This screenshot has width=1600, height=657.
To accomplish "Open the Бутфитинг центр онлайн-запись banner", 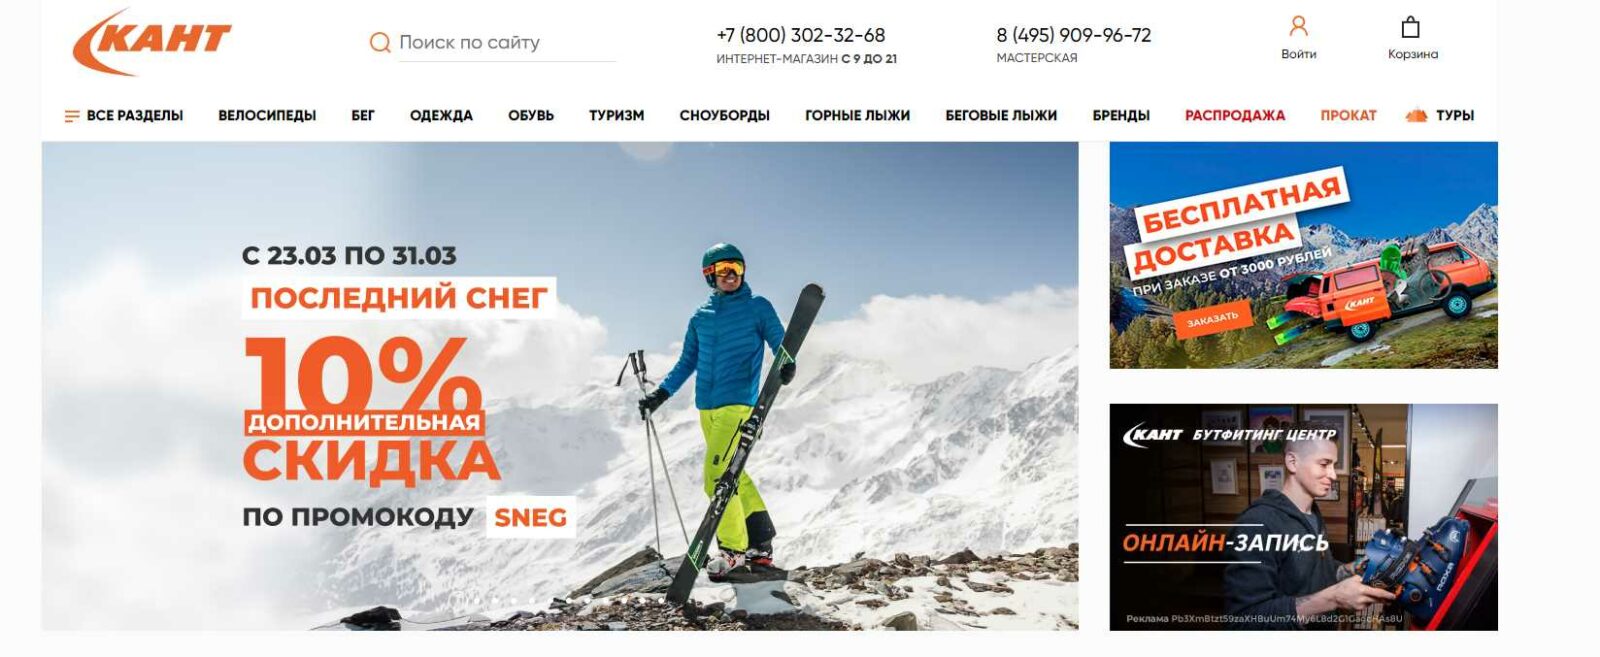I will point(1303,517).
